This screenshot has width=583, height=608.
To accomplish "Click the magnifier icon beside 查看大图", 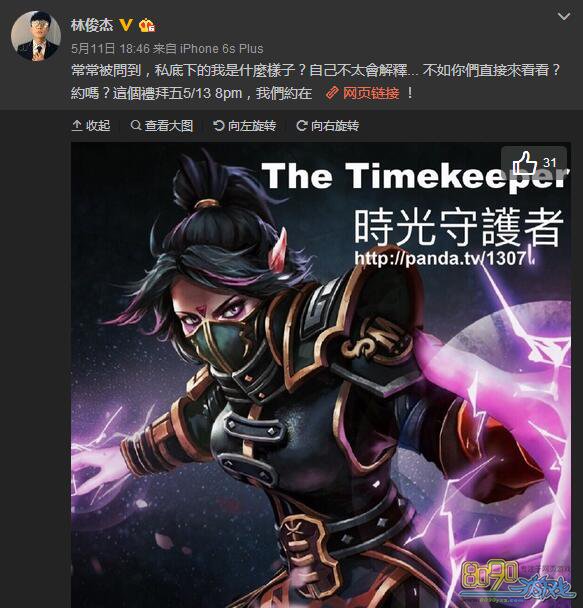I will coord(136,125).
